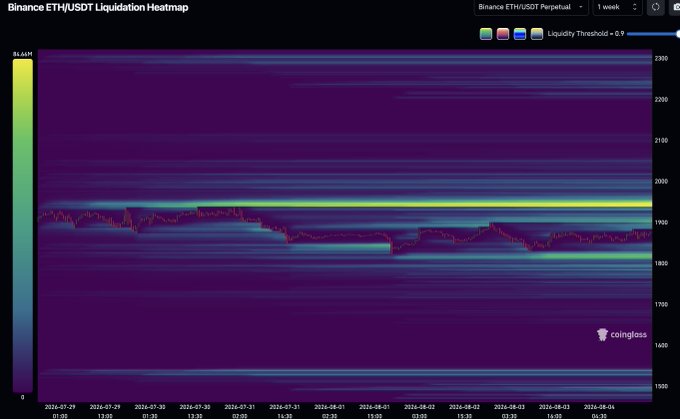Click the 2026-08-02 15:30 time label
680x419 pixels.
(464, 411)
